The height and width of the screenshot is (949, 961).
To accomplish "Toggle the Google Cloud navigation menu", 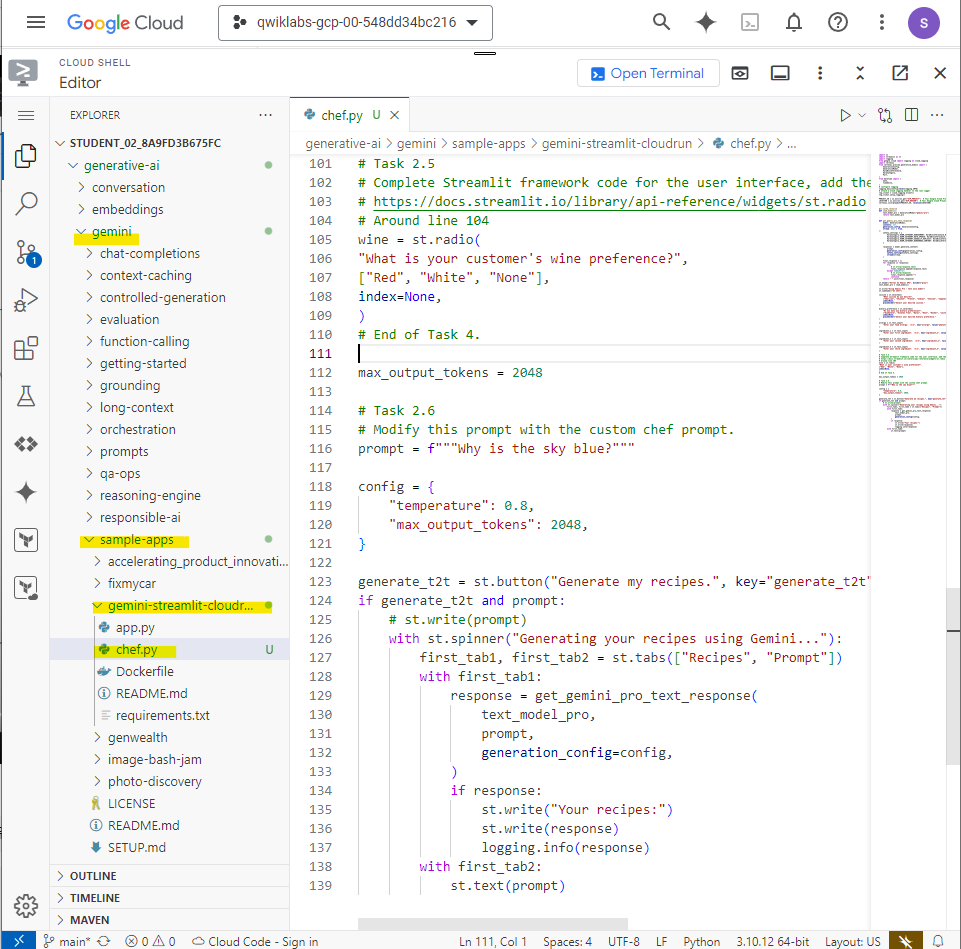I will pos(36,22).
